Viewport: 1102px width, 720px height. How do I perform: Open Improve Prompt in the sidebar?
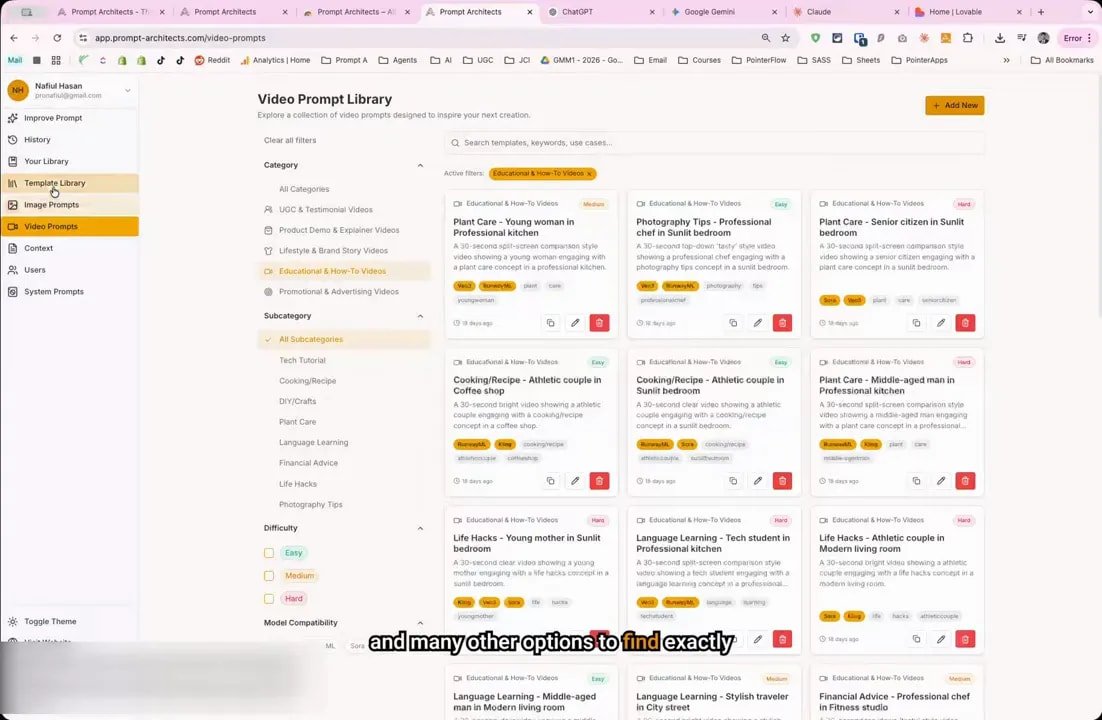tap(70, 118)
